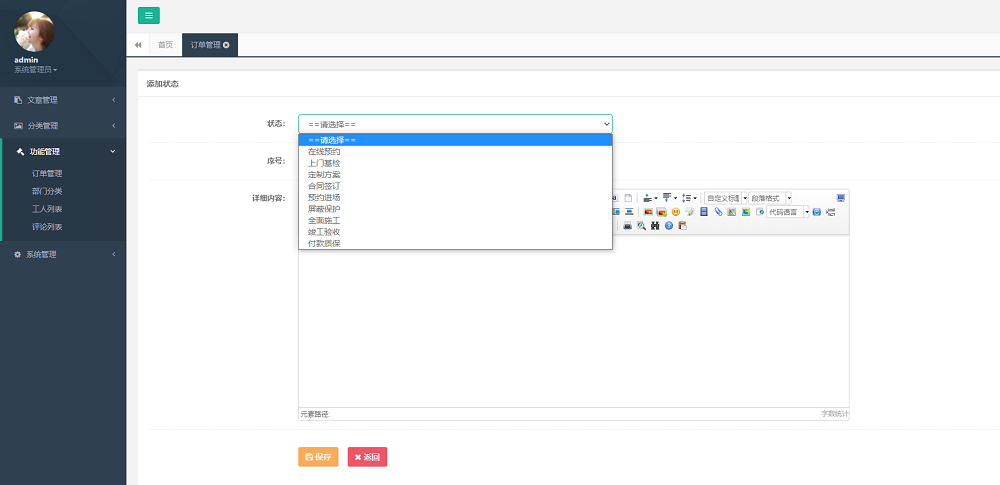Click the red 返回 back button

point(367,457)
